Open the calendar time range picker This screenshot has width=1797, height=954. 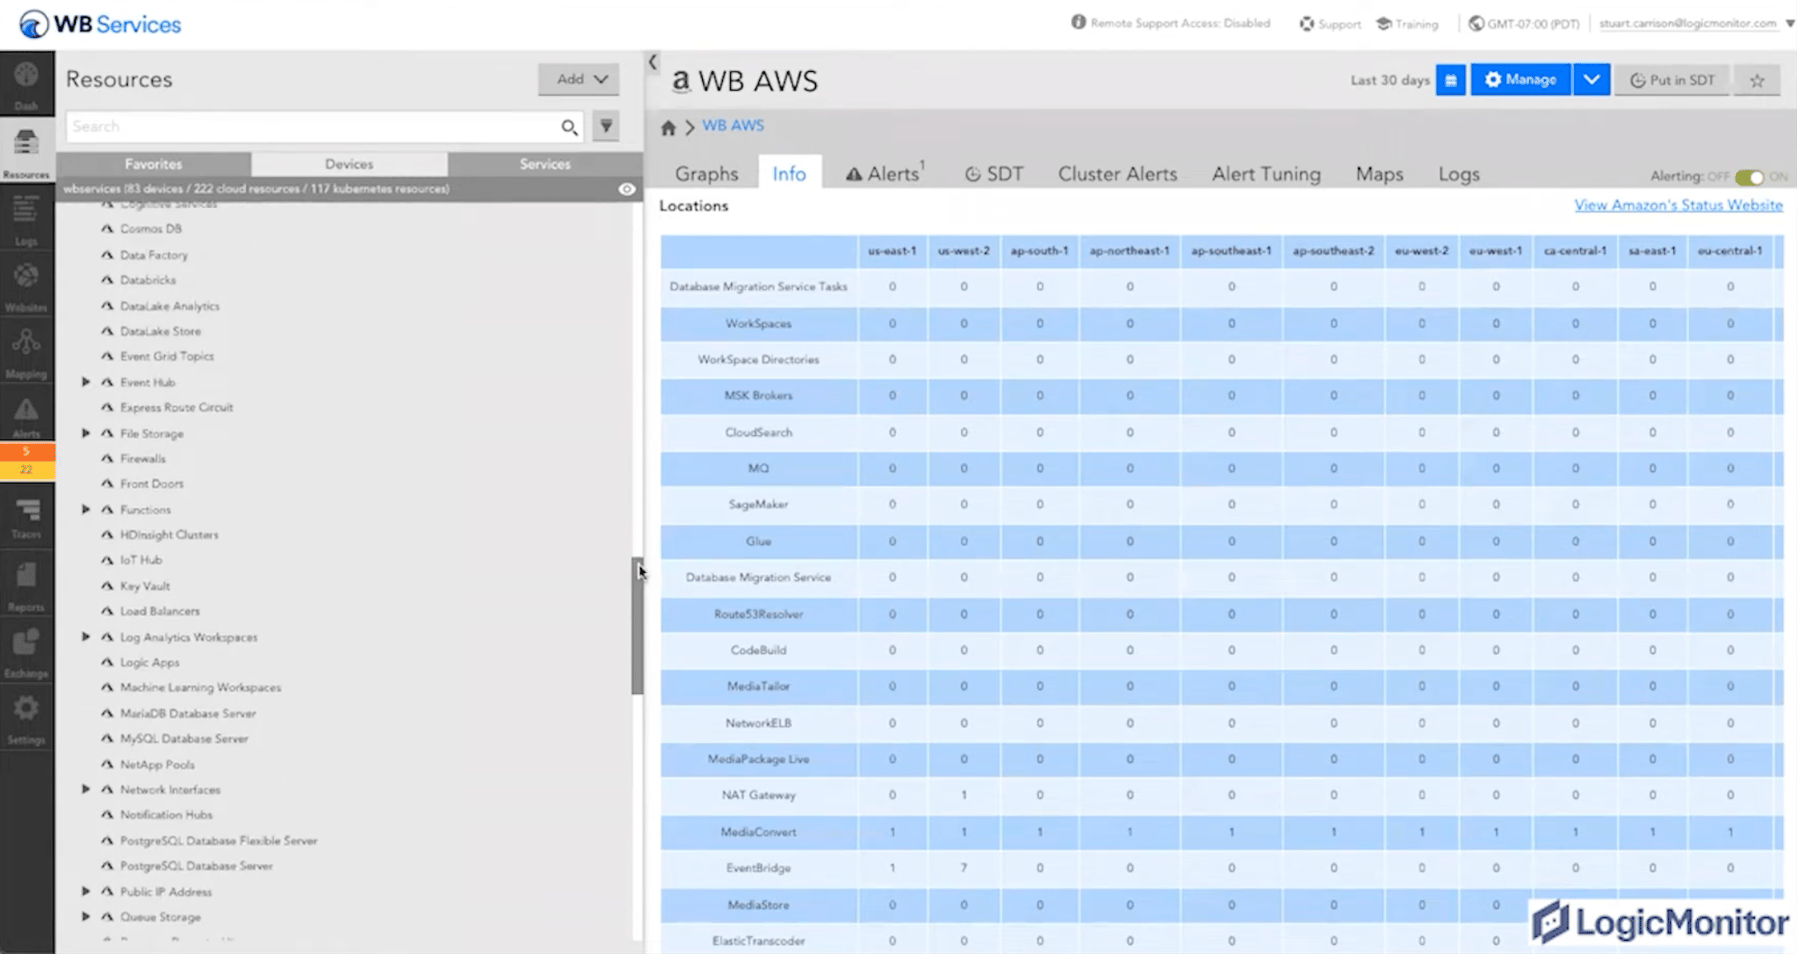[x=1450, y=80]
